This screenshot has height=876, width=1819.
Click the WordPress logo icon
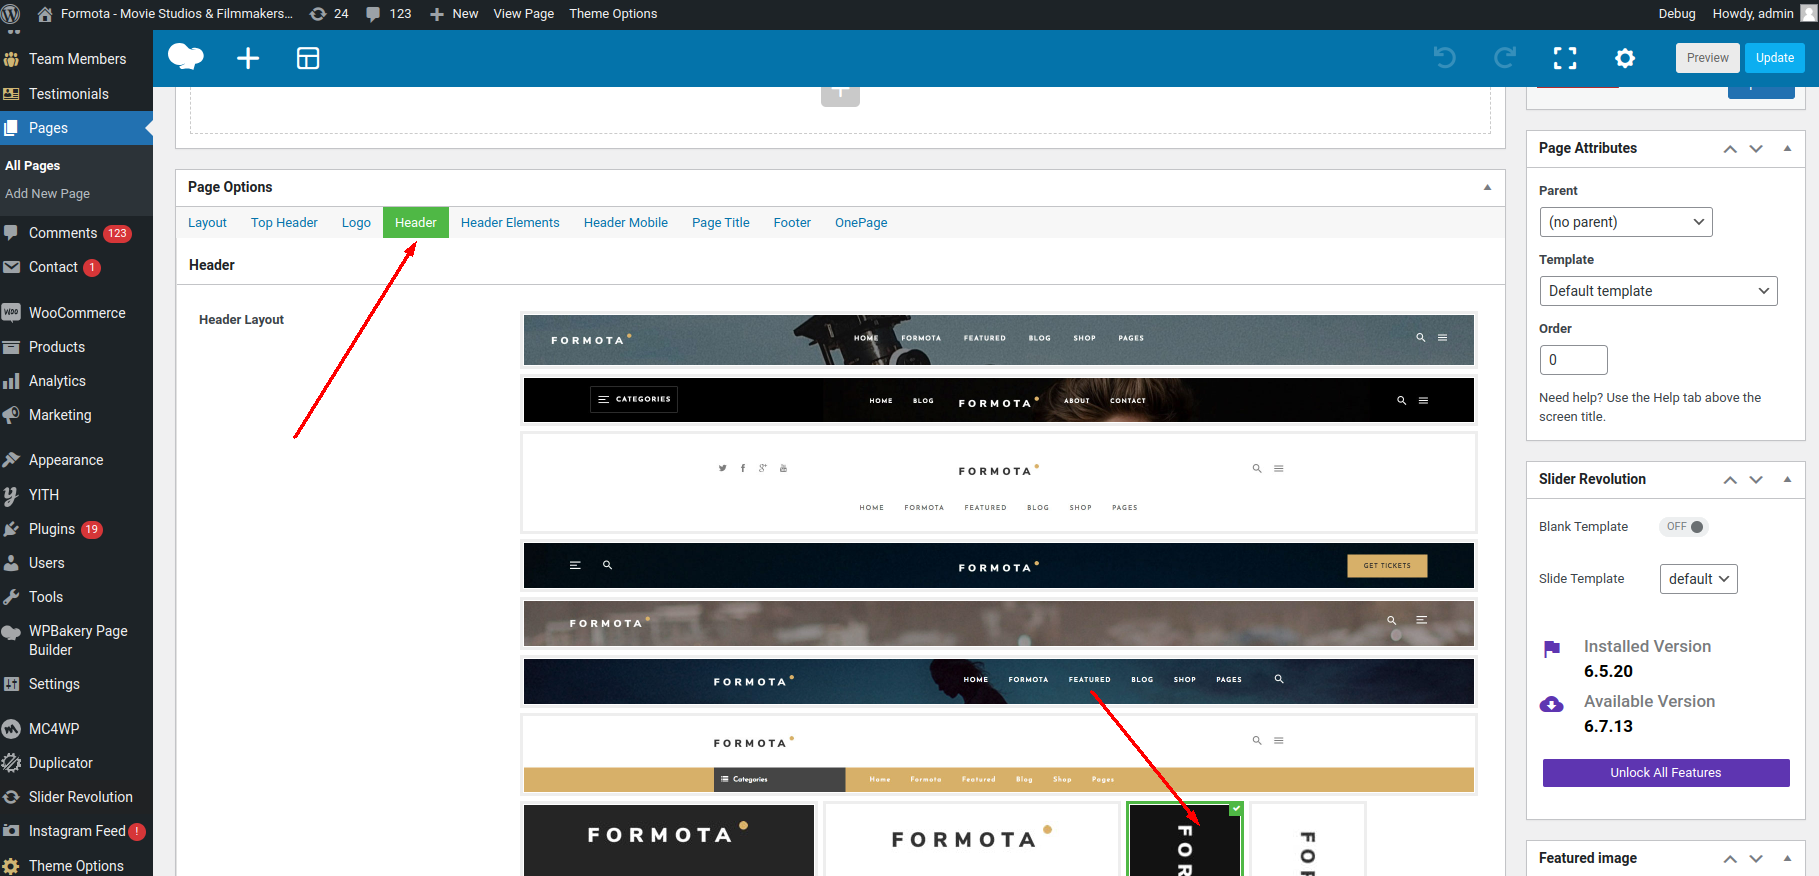(x=12, y=14)
